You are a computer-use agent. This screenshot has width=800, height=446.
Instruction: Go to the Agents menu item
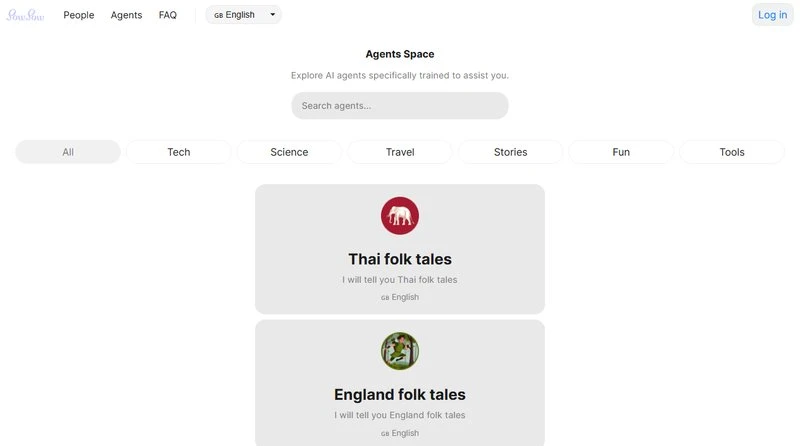[x=126, y=15]
